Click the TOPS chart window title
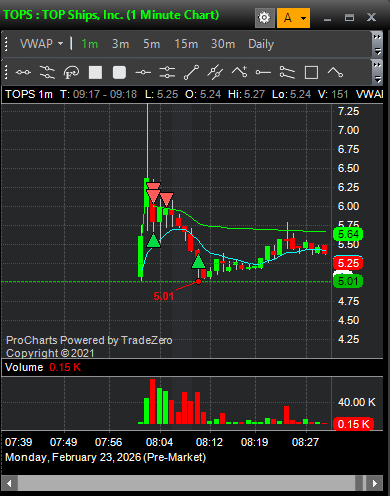This screenshot has height=496, width=390. pos(111,15)
